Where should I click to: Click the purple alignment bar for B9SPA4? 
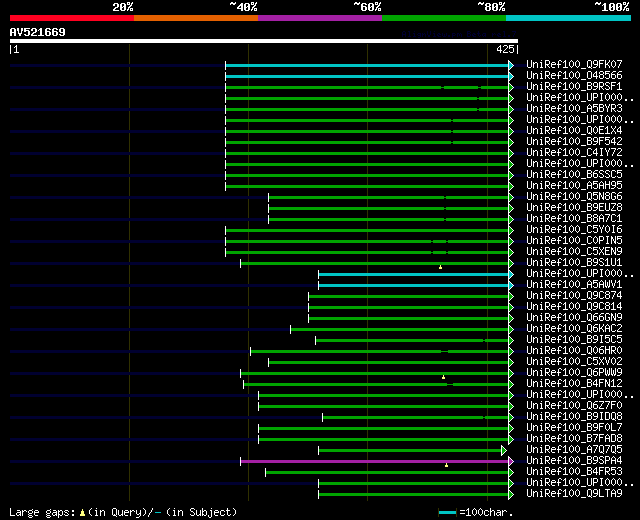374,462
